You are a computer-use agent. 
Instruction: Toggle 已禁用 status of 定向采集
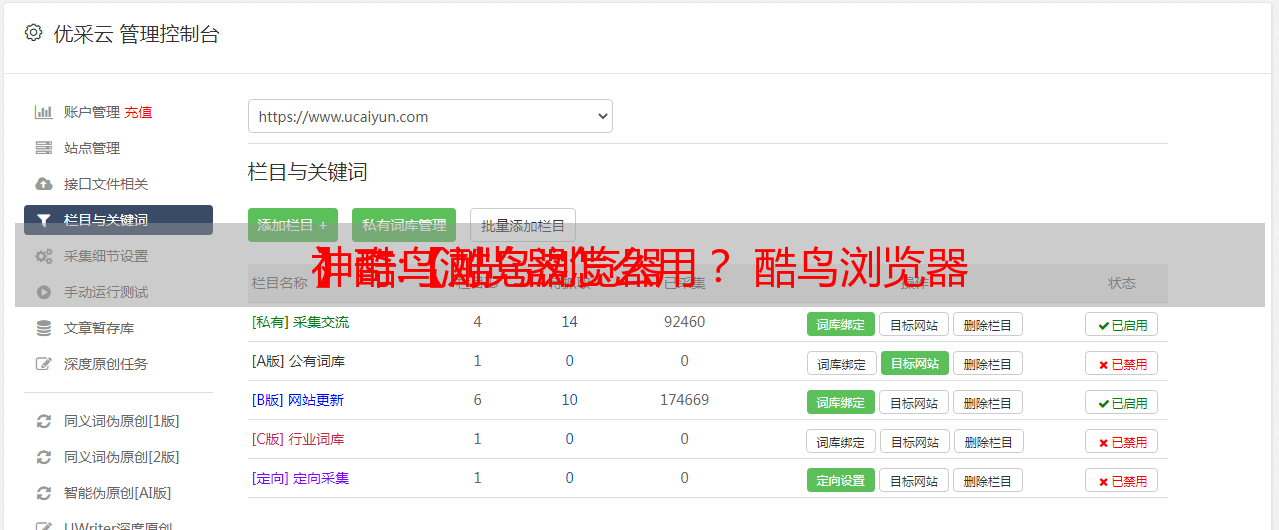click(x=1121, y=480)
